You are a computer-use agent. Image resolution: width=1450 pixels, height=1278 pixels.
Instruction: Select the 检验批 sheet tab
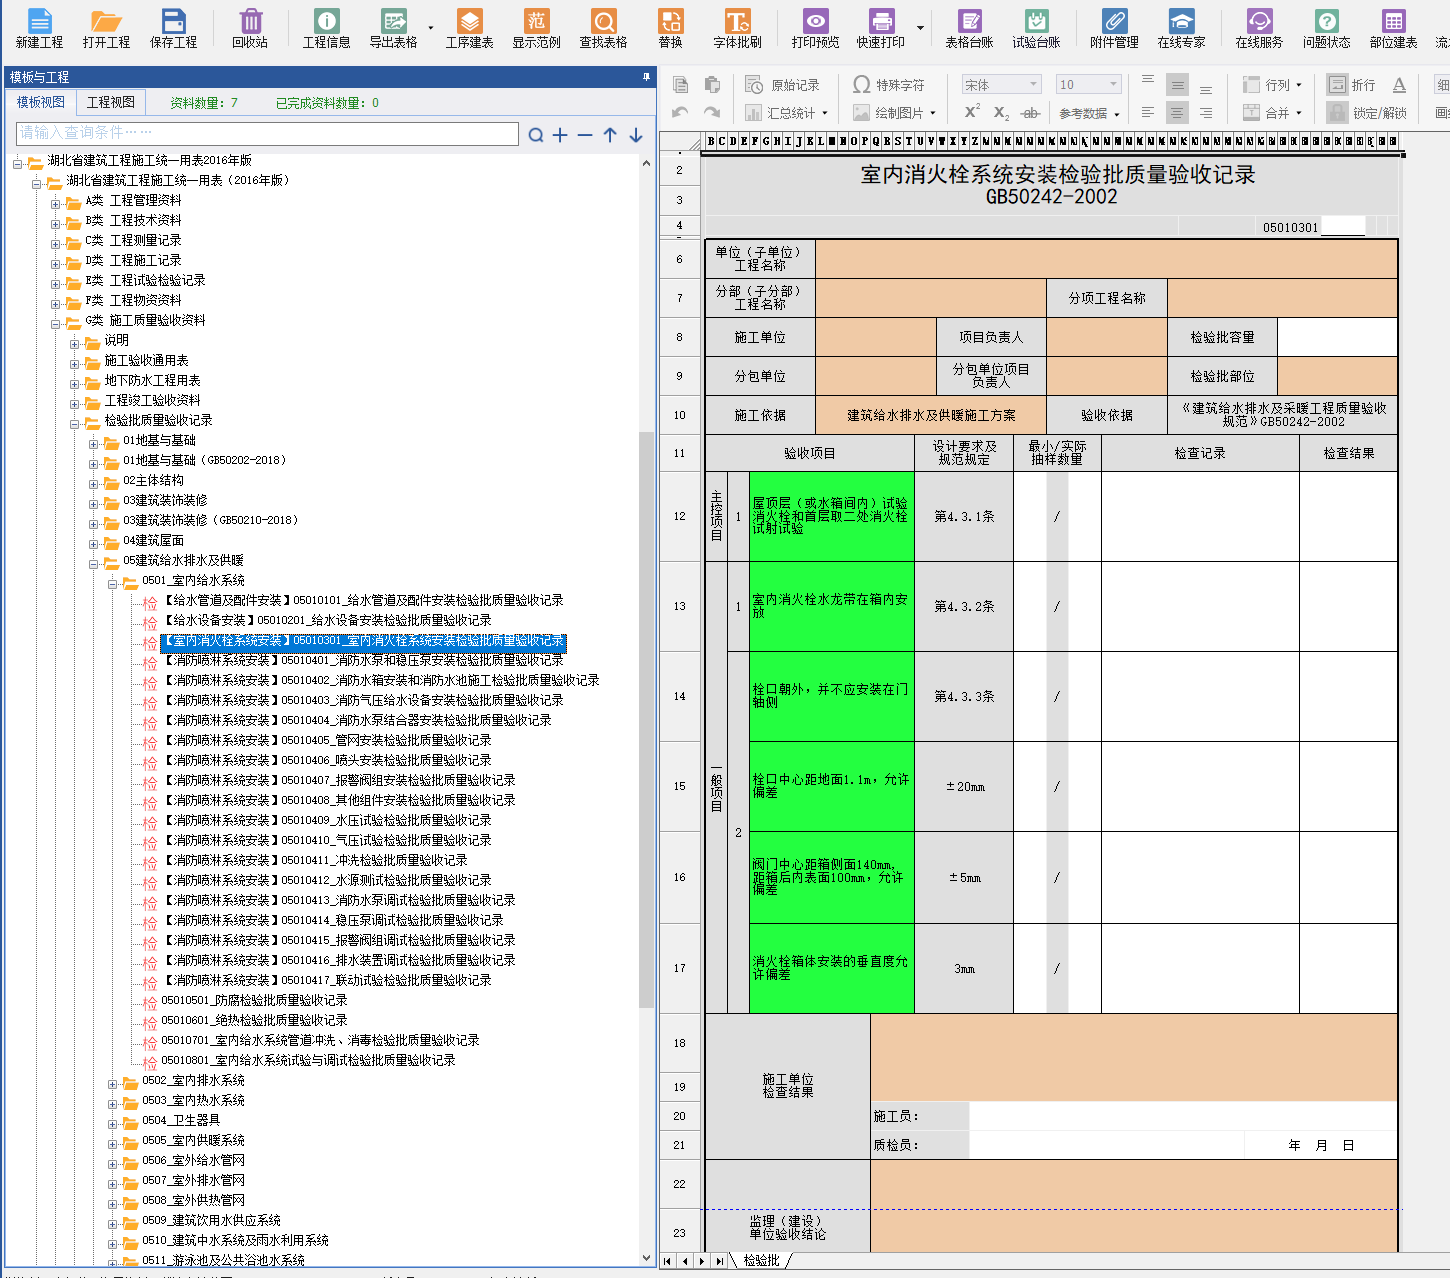tap(761, 1260)
